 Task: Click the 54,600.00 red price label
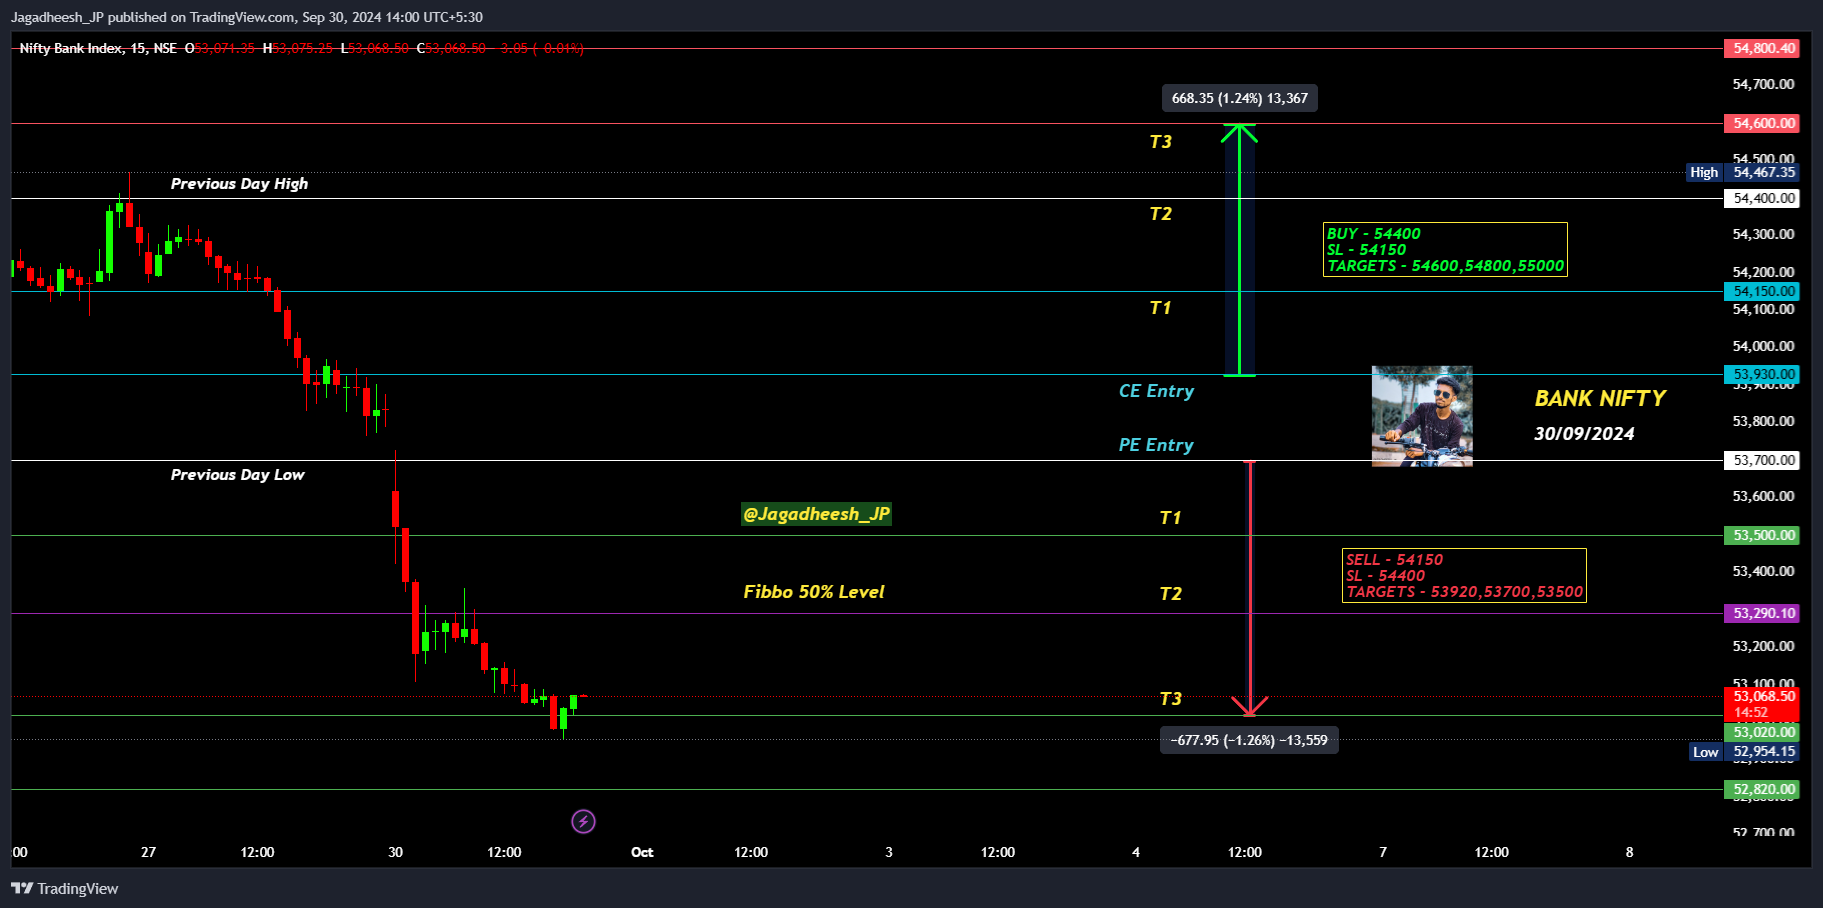point(1762,123)
